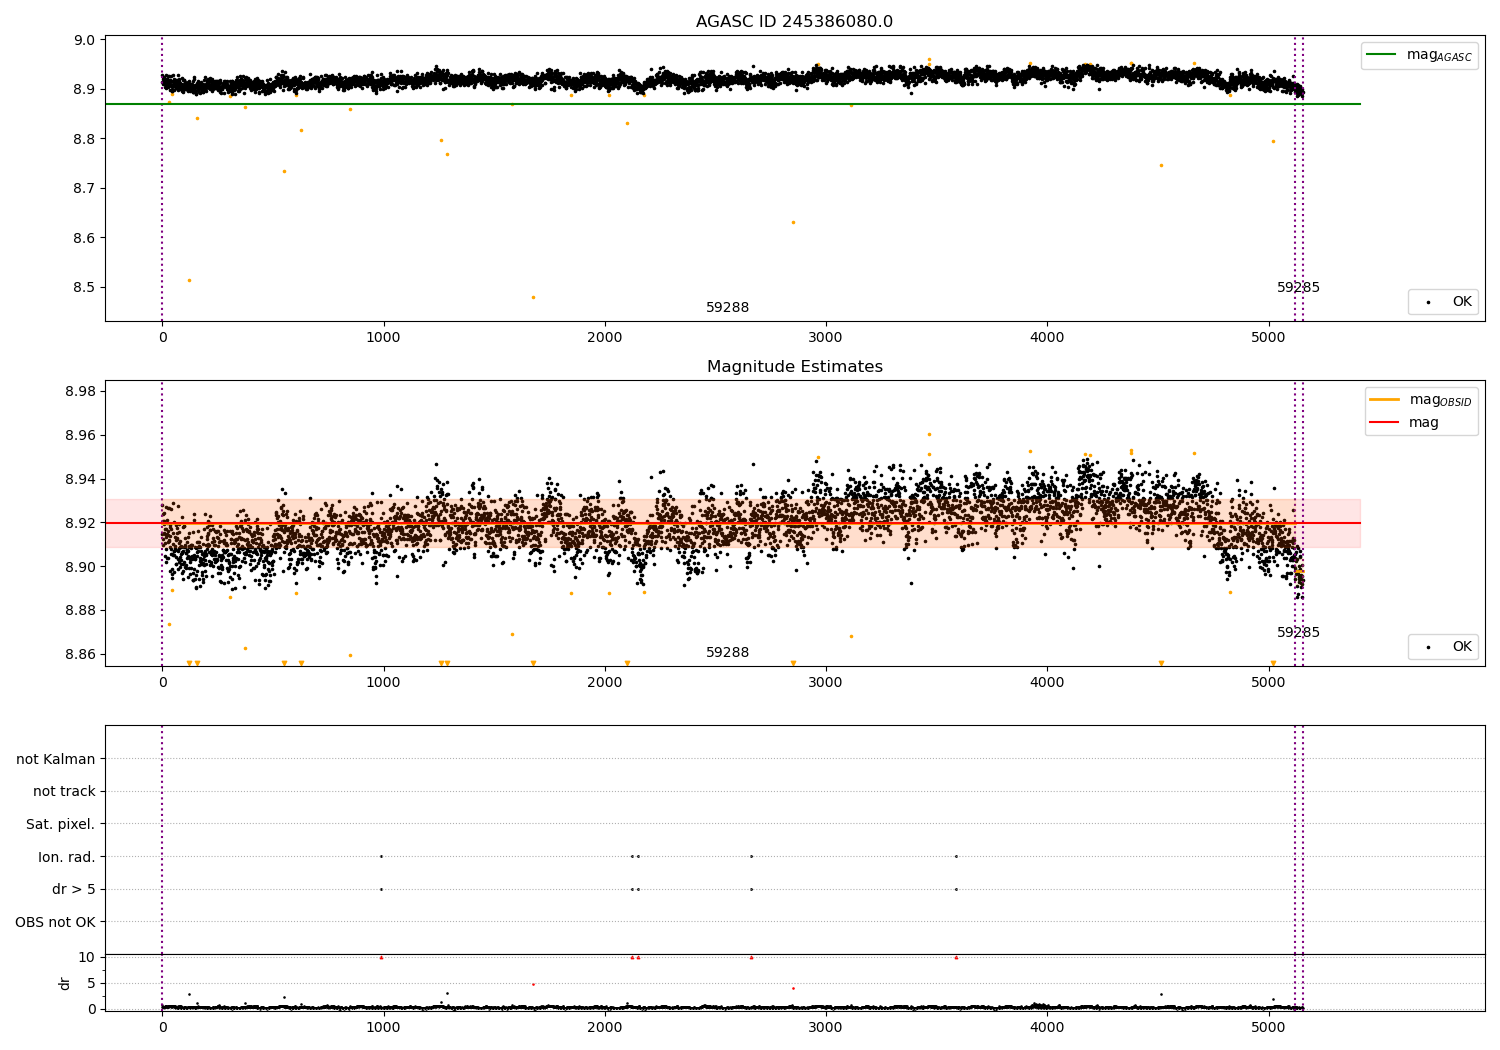Click the '8.96' y-axis tick label
This screenshot has width=1500, height=1050.
point(80,436)
